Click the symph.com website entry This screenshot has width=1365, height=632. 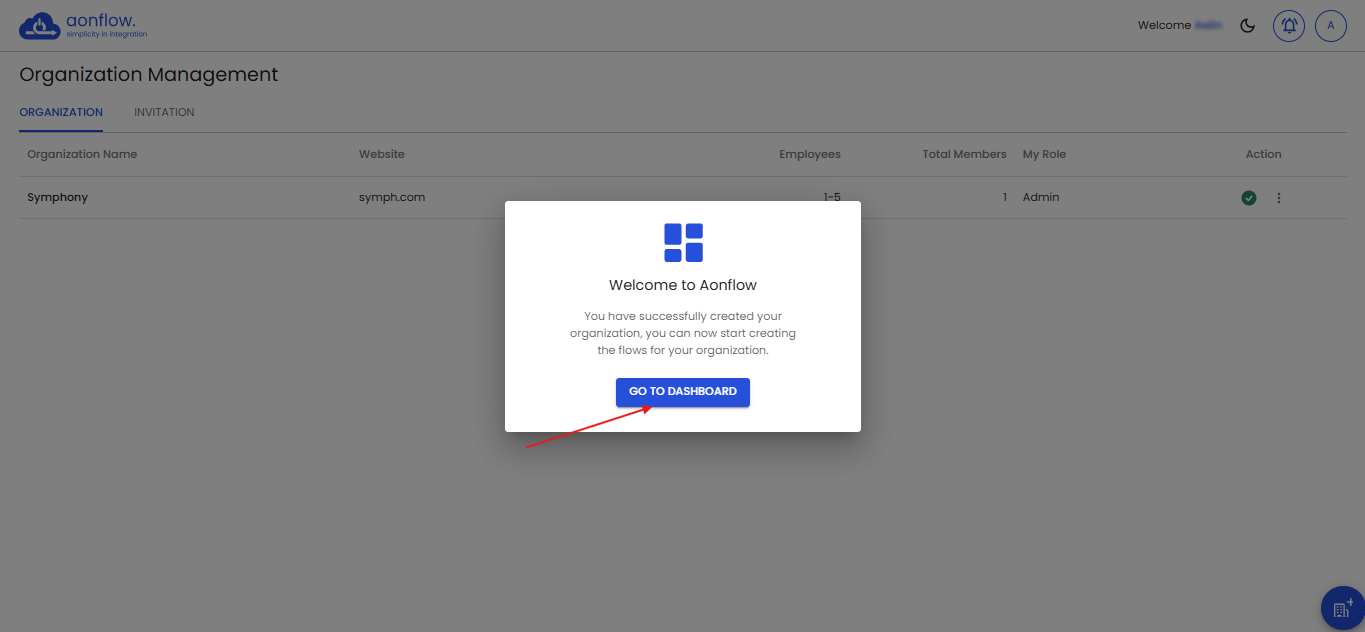[392, 198]
